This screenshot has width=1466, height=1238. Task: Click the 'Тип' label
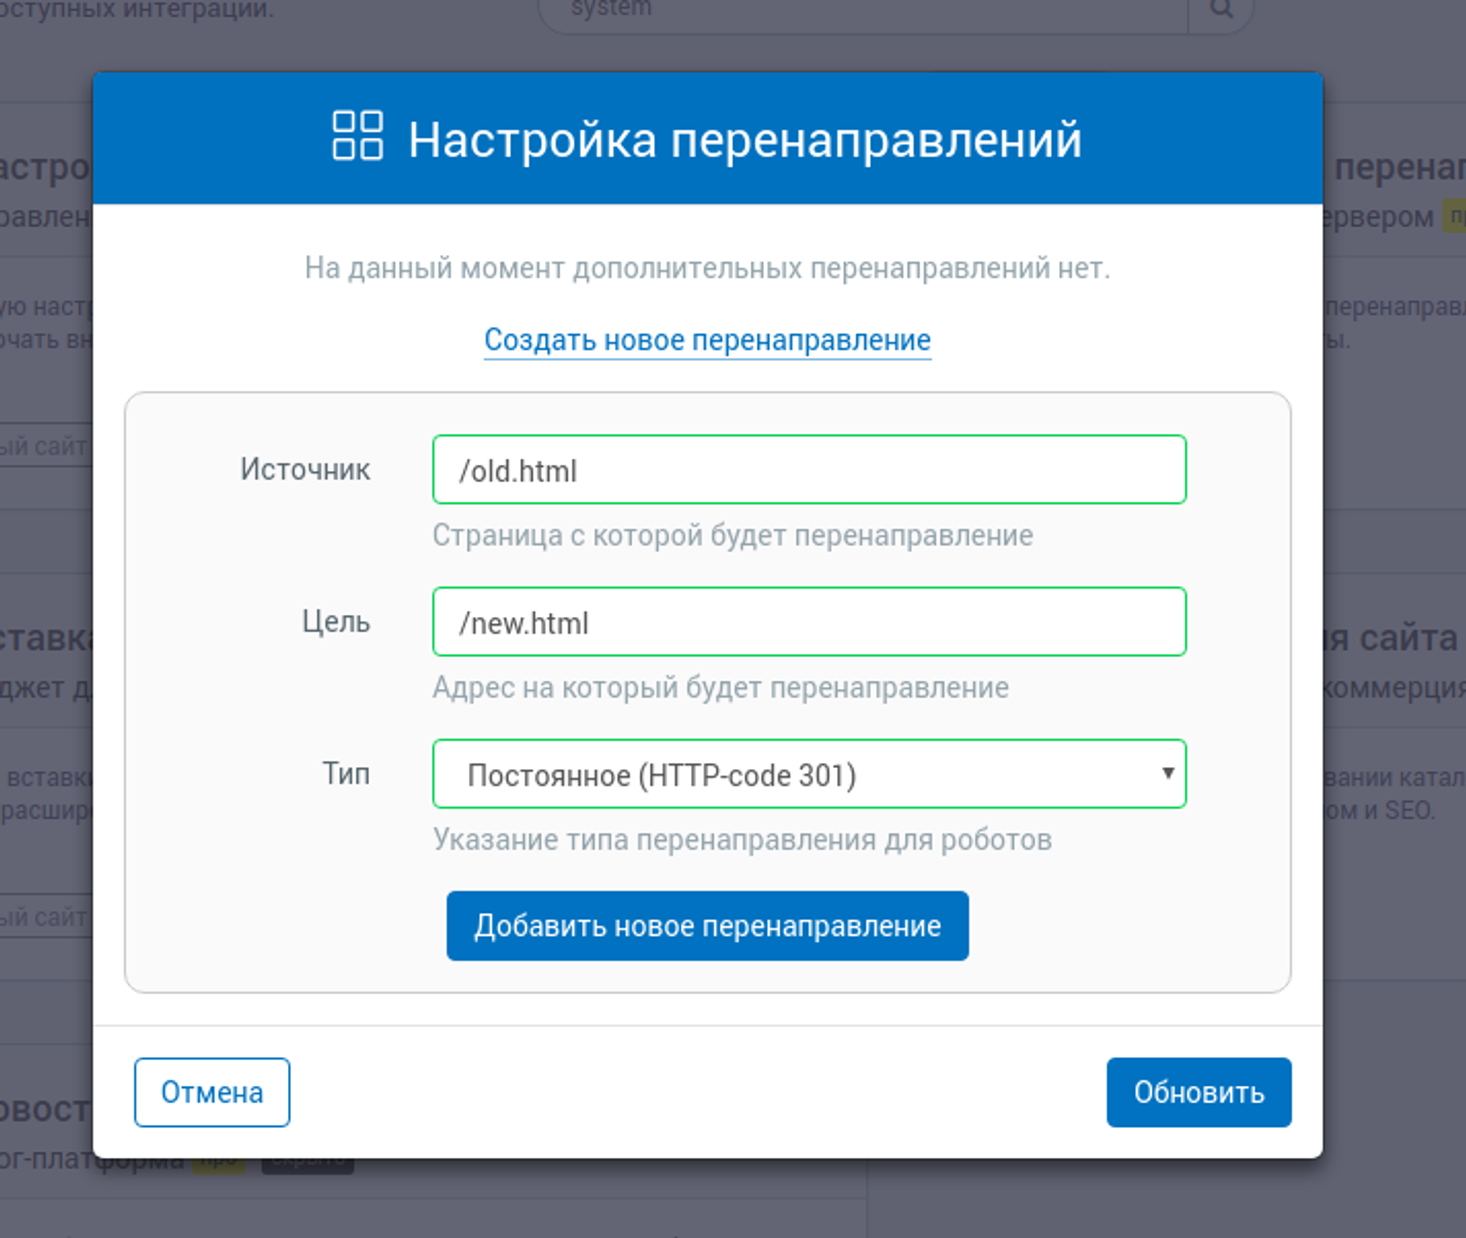(x=346, y=773)
